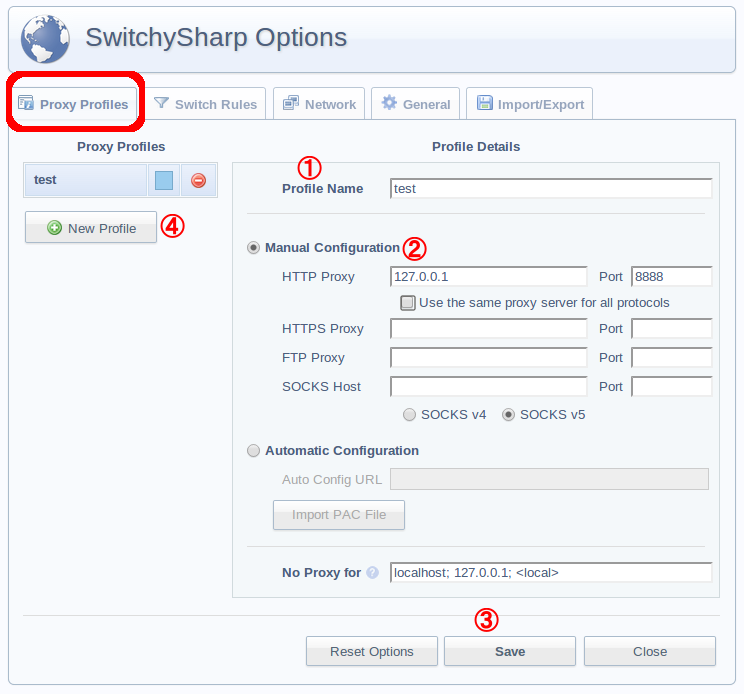The width and height of the screenshot is (744, 694).
Task: Click the Network tab computers icon
Action: 291,102
